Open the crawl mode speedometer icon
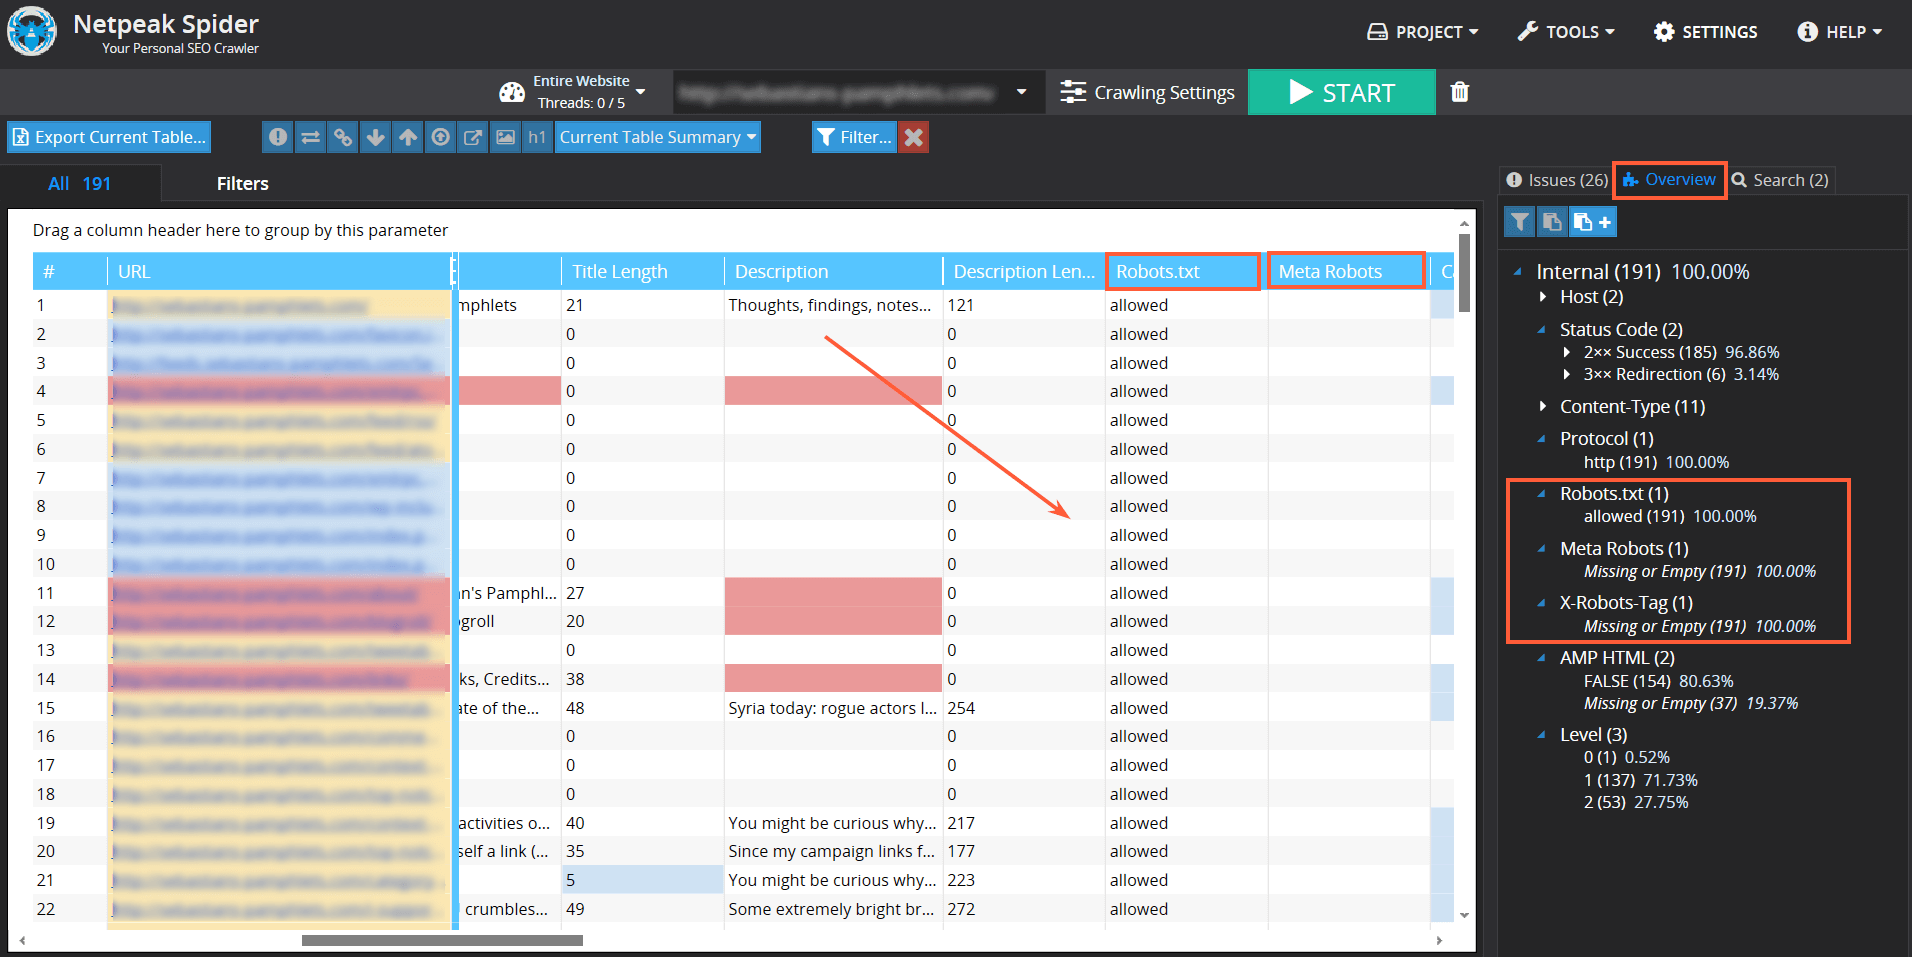 click(x=512, y=92)
